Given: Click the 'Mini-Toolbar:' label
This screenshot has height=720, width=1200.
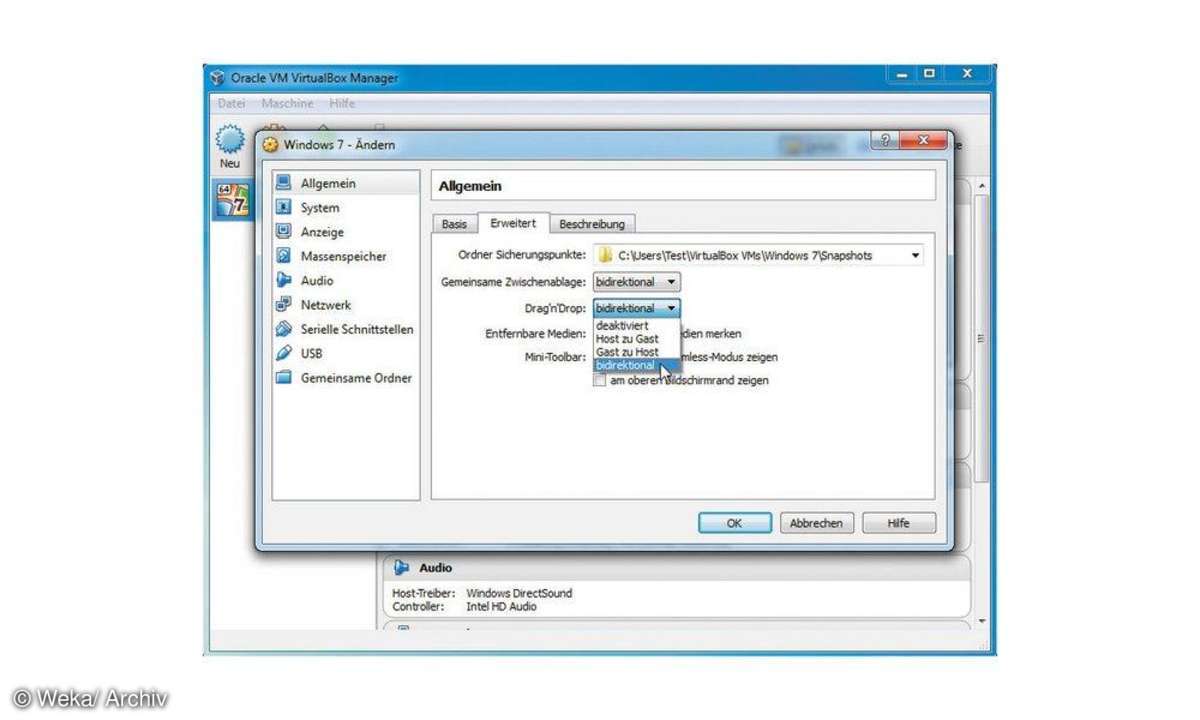Looking at the screenshot, I should (x=557, y=357).
